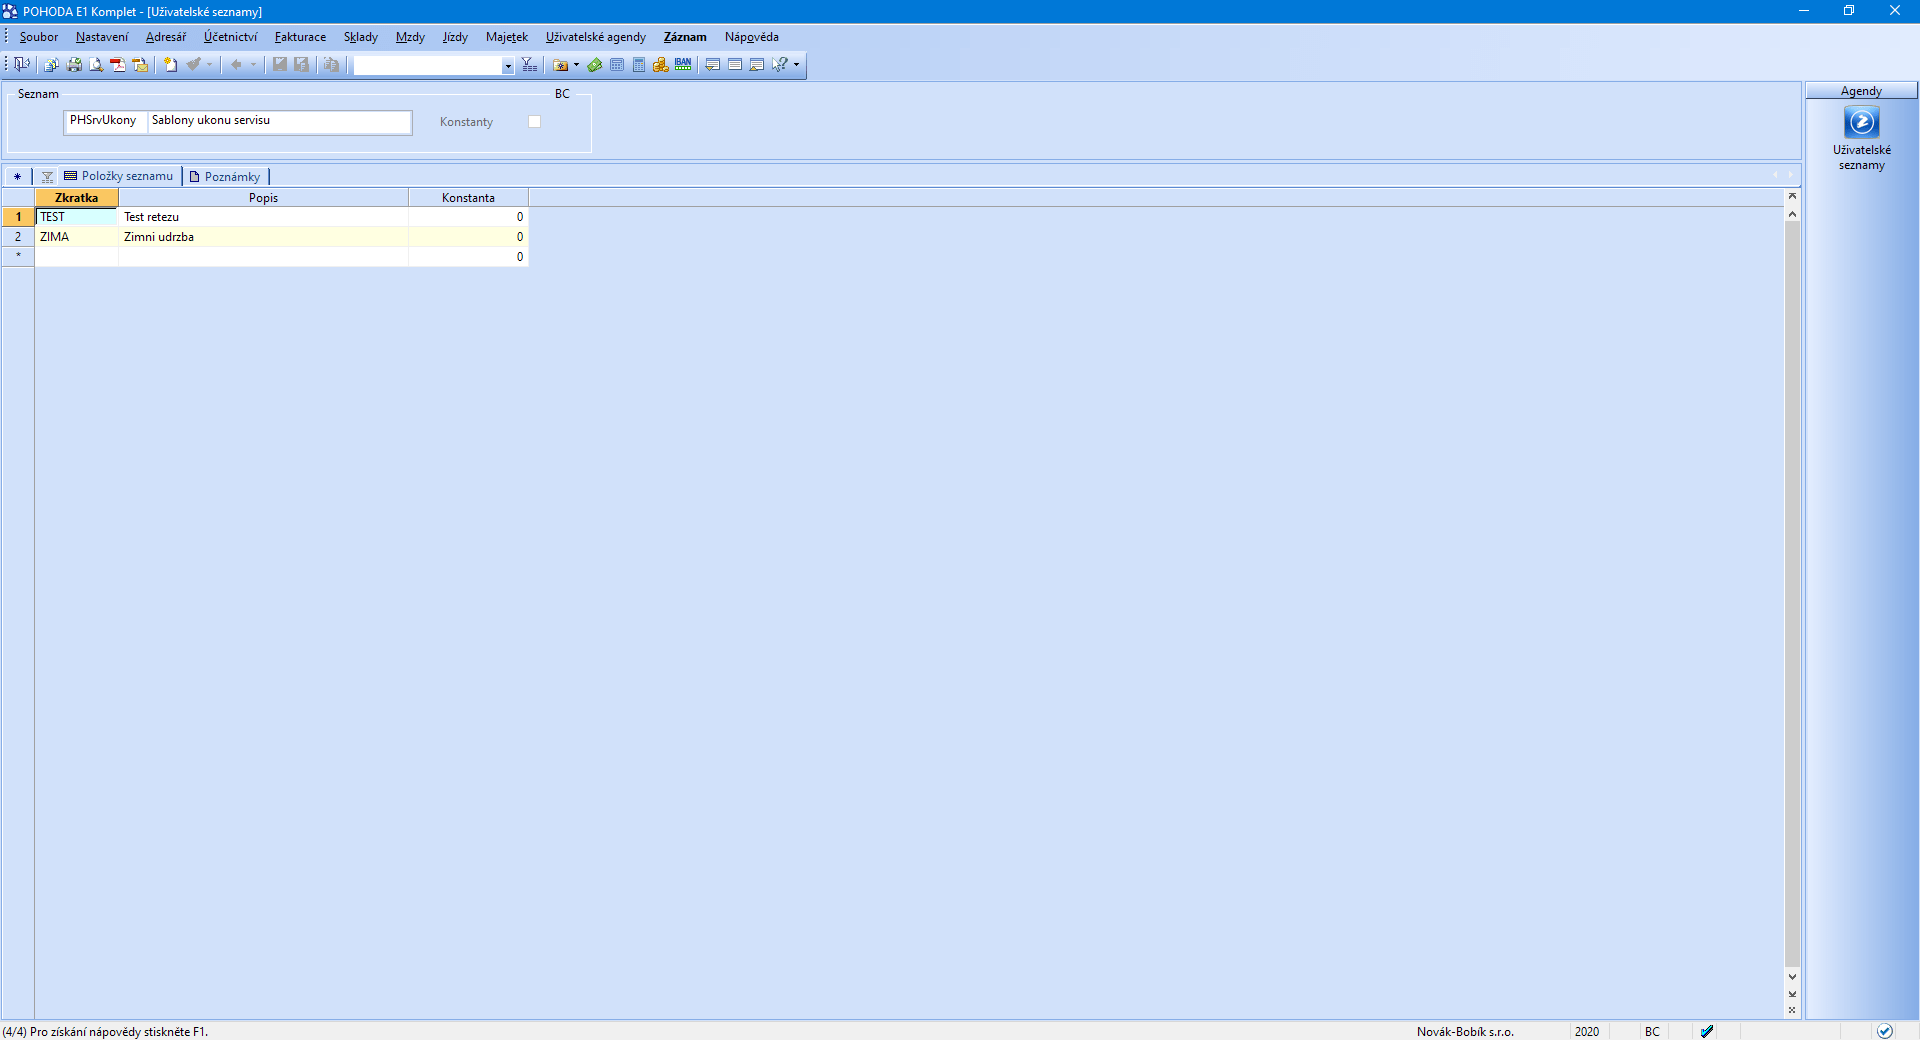Viewport: 1920px width, 1040px height.
Task: Click the printer icon in toolbar
Action: coord(74,64)
